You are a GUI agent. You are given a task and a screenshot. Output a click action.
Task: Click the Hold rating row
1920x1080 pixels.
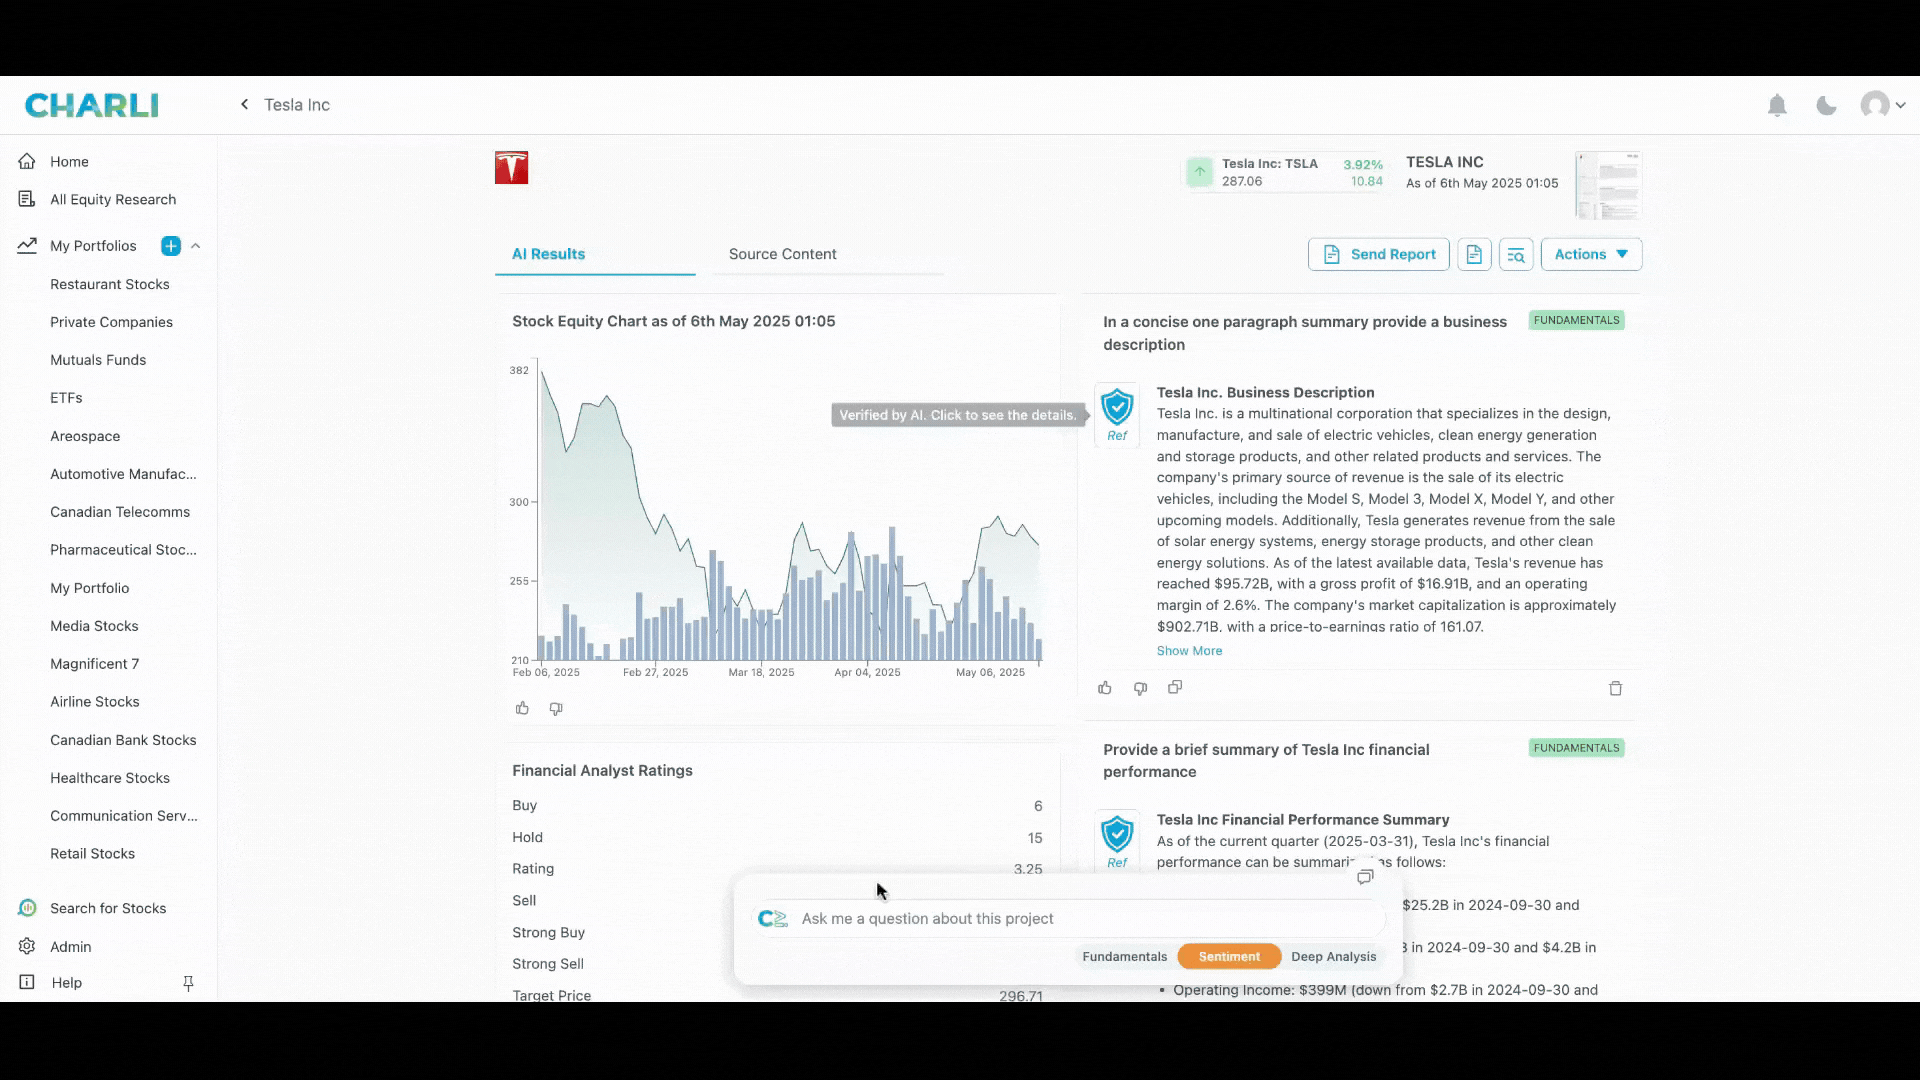(x=777, y=838)
